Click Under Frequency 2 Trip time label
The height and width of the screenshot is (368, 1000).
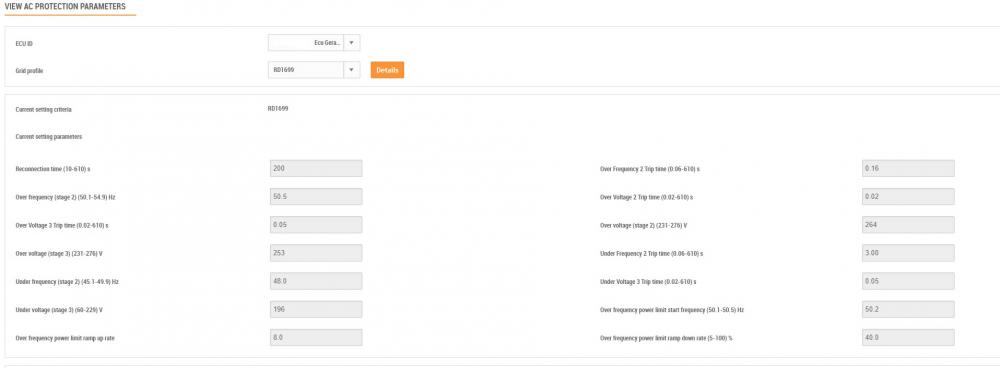[652, 253]
